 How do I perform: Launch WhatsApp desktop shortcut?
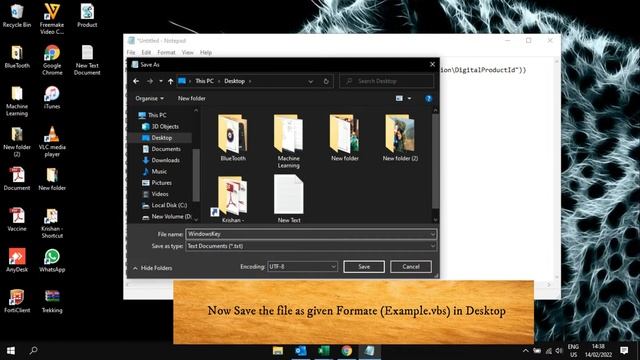coord(52,260)
